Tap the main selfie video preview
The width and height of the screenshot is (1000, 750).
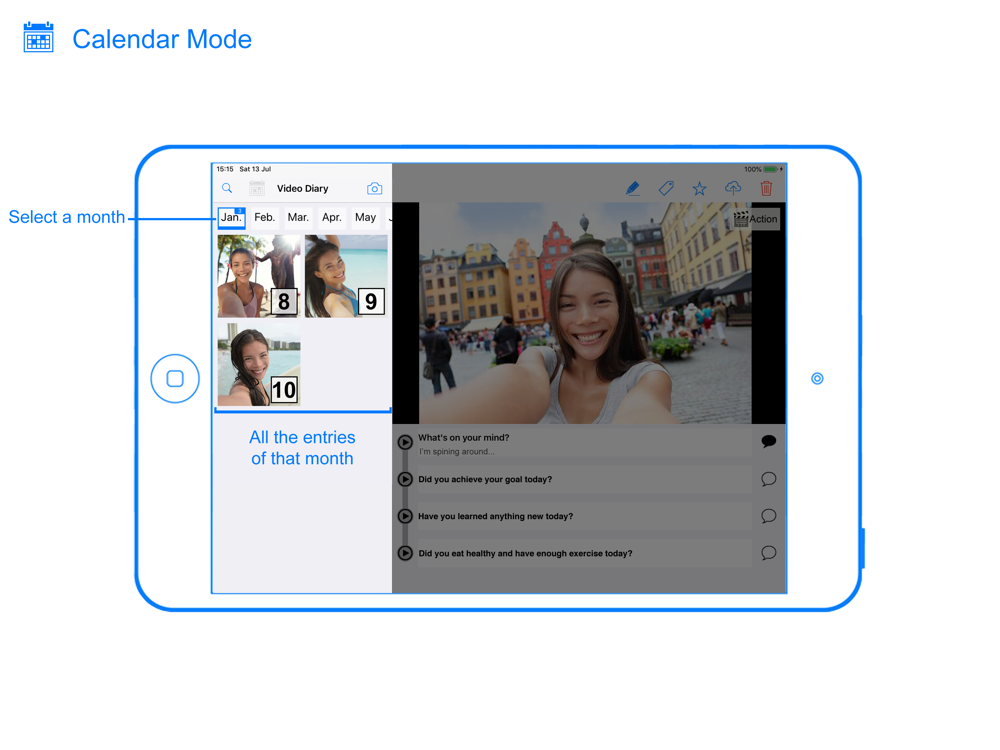pyautogui.click(x=585, y=313)
